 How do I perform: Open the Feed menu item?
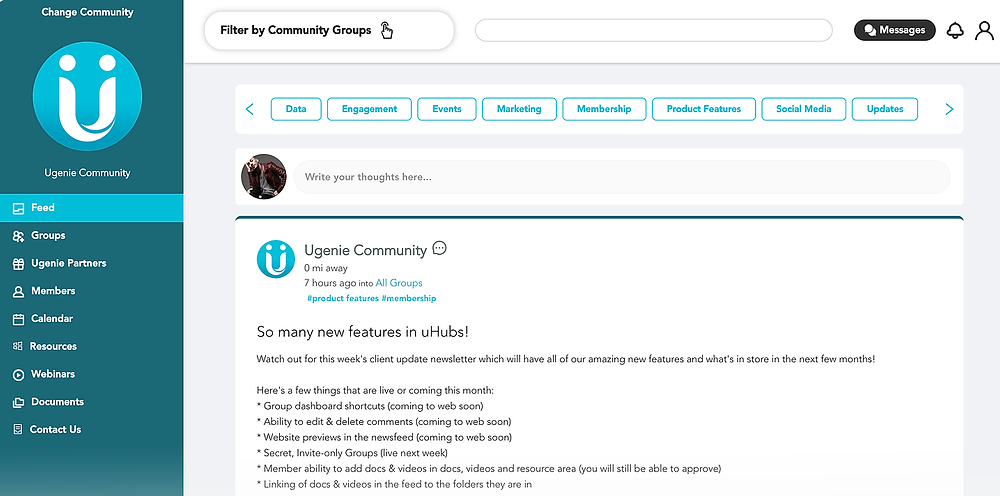[91, 208]
